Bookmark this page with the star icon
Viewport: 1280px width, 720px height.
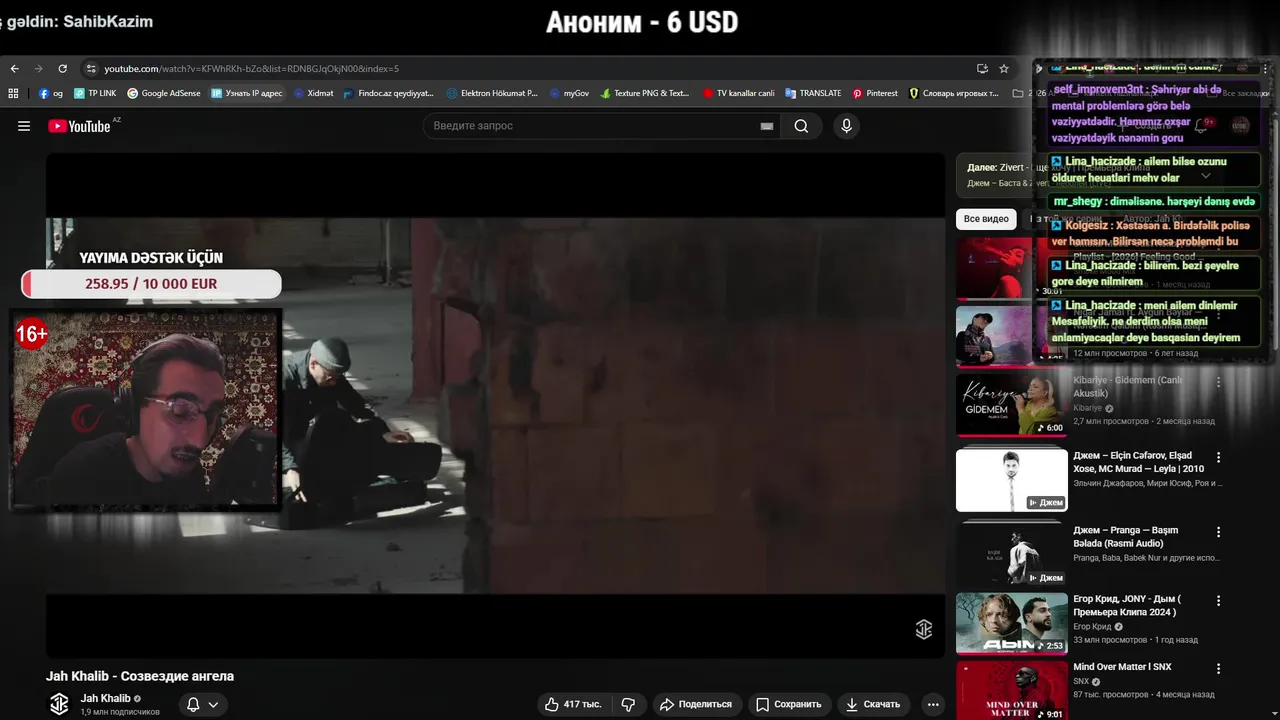point(1004,69)
